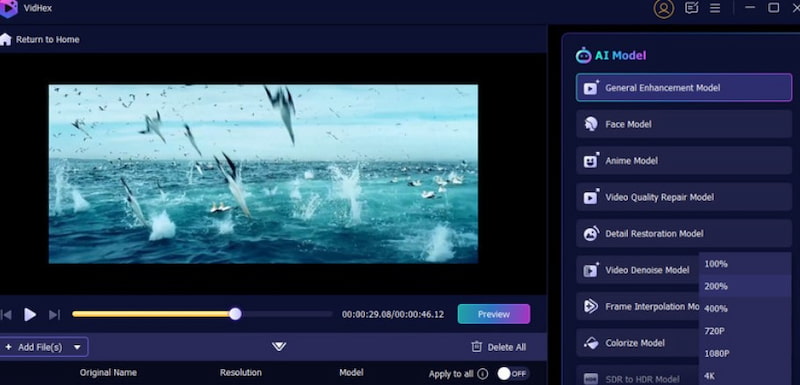Image resolution: width=800 pixels, height=385 pixels.
Task: Return to Home via the text link
Action: point(47,39)
